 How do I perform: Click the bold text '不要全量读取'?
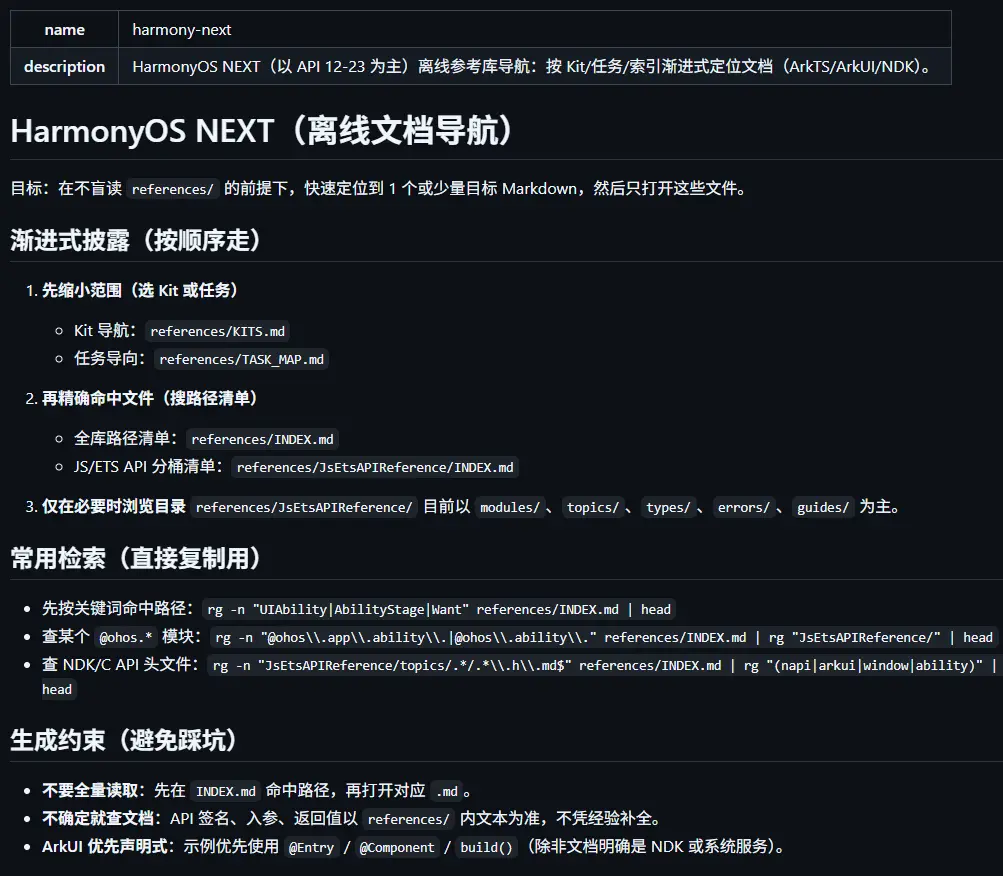click(90, 791)
